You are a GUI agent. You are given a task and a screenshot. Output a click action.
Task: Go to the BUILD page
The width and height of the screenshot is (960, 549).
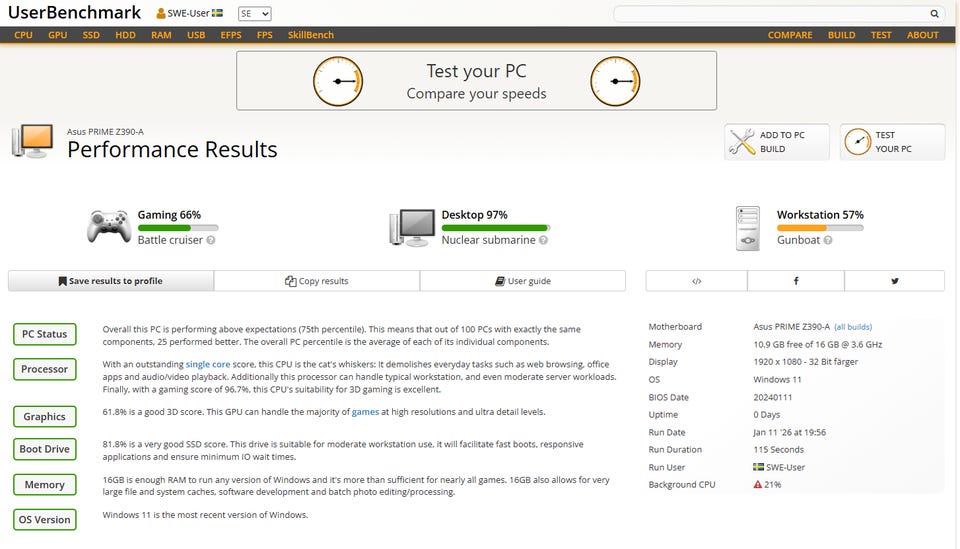click(841, 35)
